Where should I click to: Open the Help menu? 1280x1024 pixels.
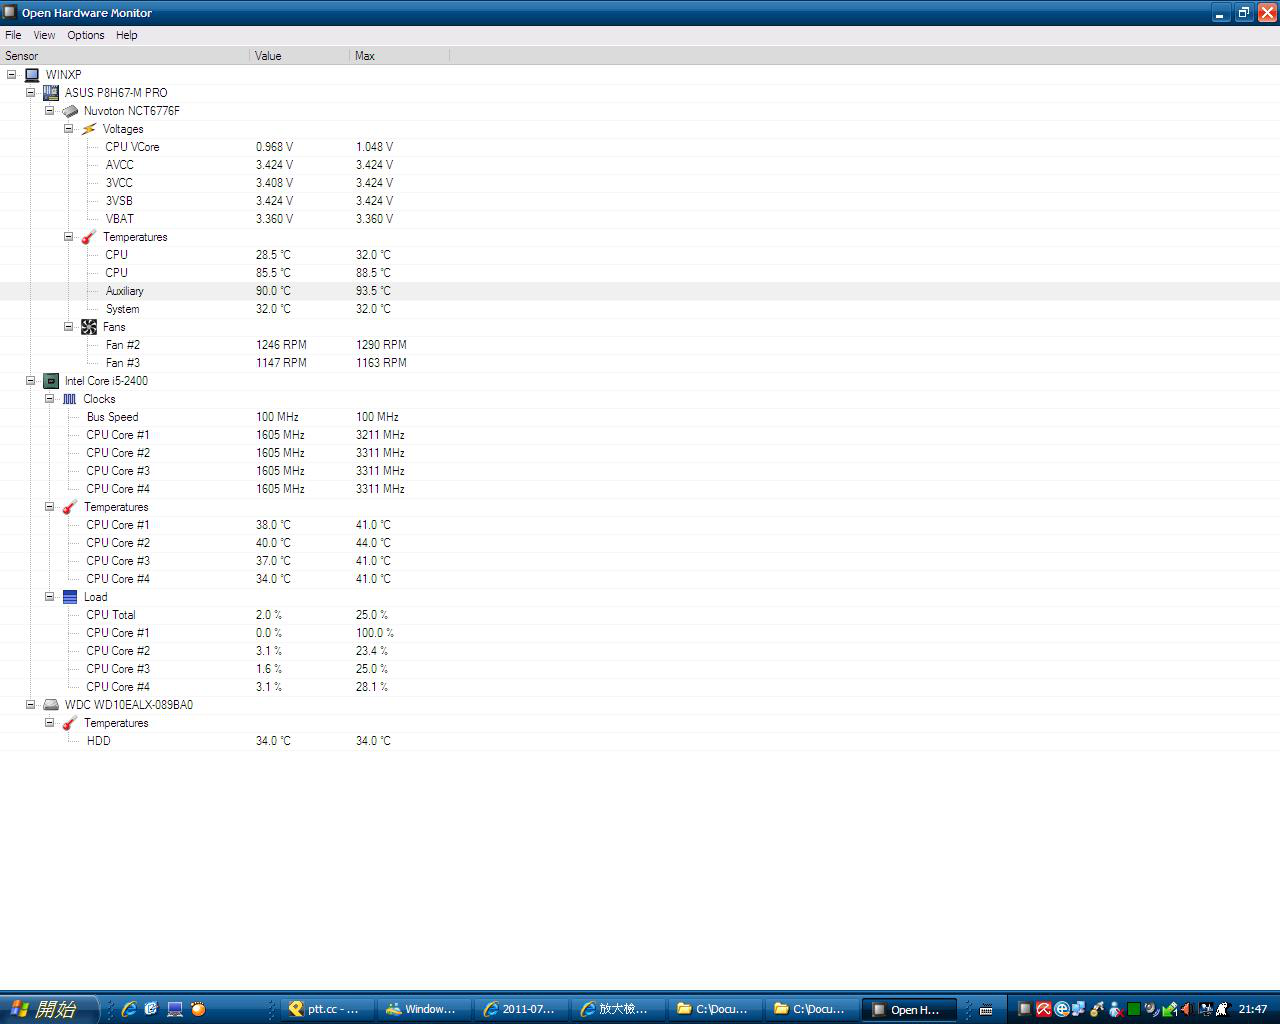127,35
